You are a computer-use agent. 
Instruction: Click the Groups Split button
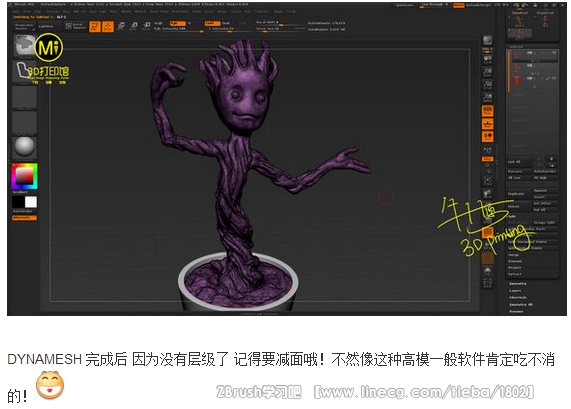(545, 222)
